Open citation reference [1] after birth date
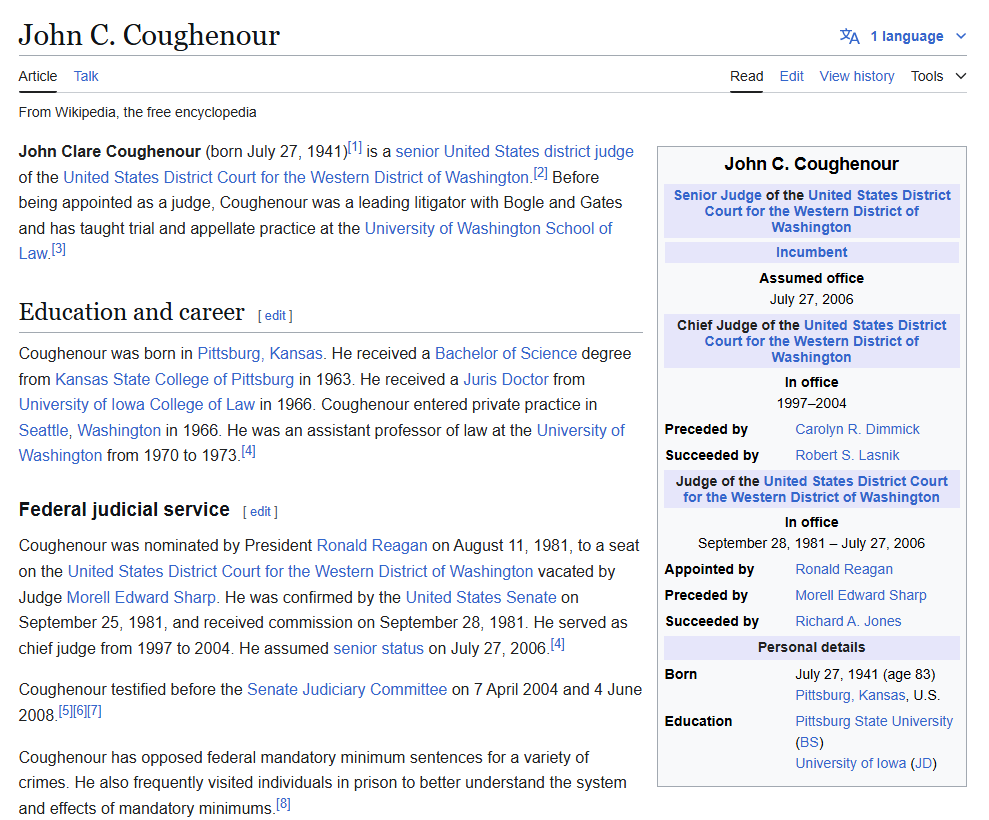This screenshot has width=989, height=820. pos(355,148)
